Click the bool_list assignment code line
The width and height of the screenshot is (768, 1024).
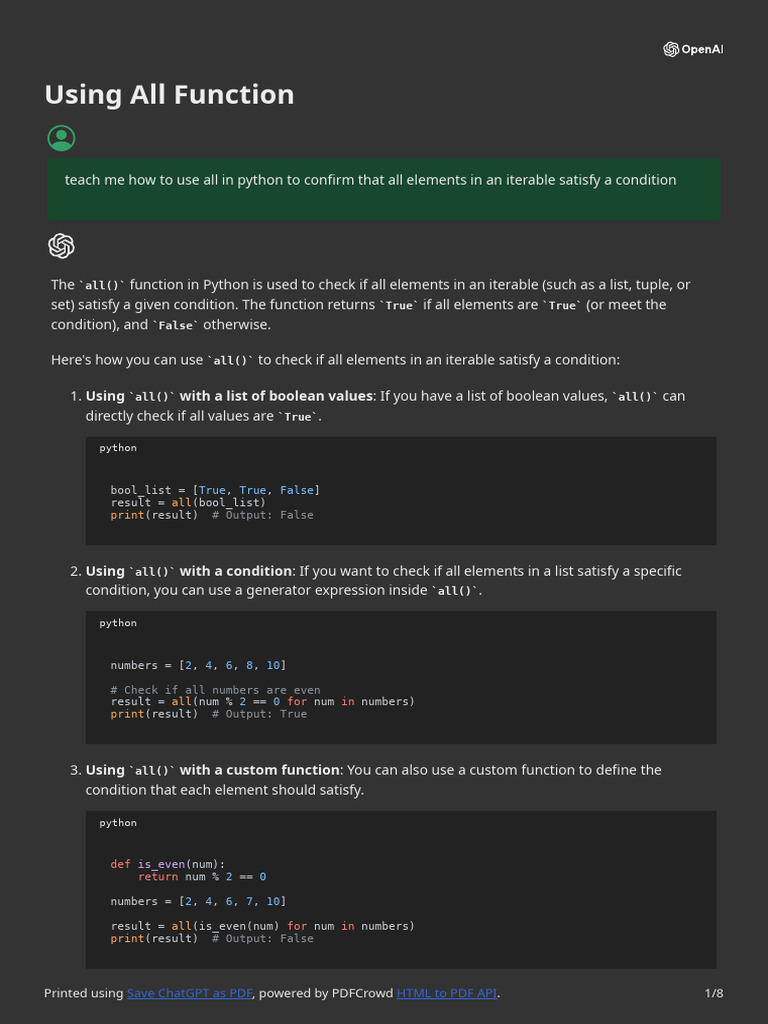tap(214, 490)
